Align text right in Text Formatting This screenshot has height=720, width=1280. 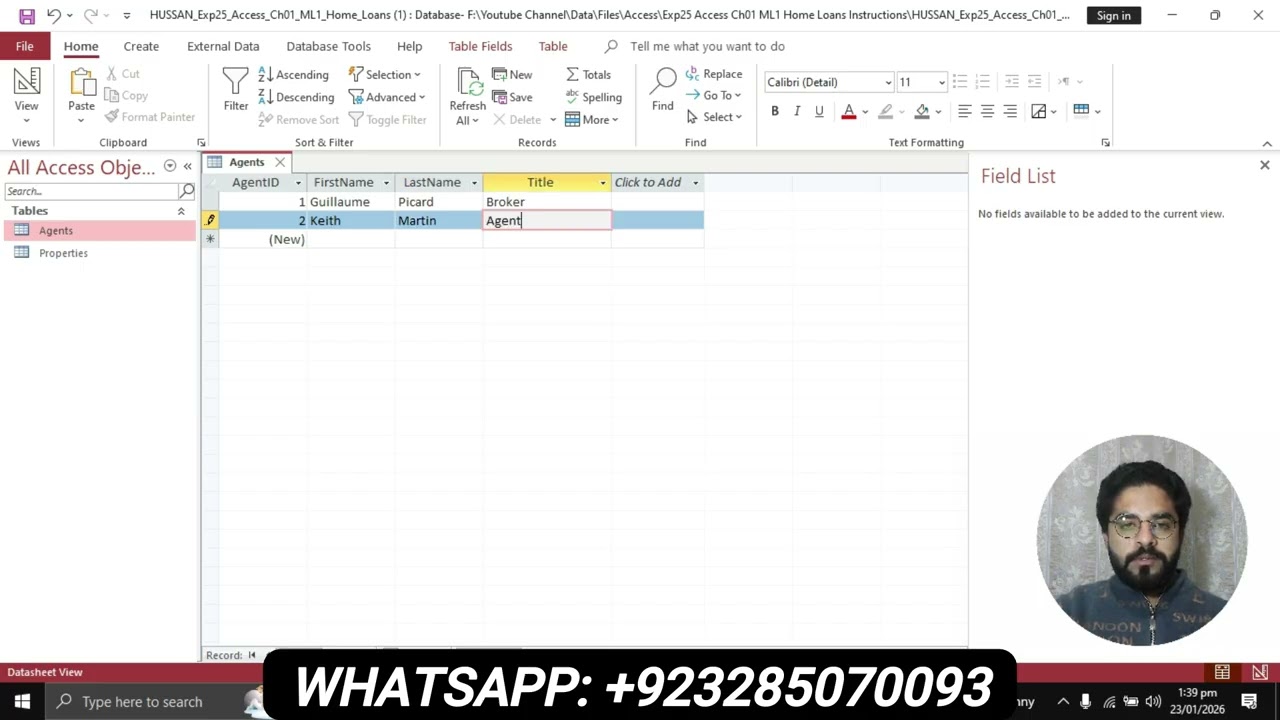tap(1010, 111)
